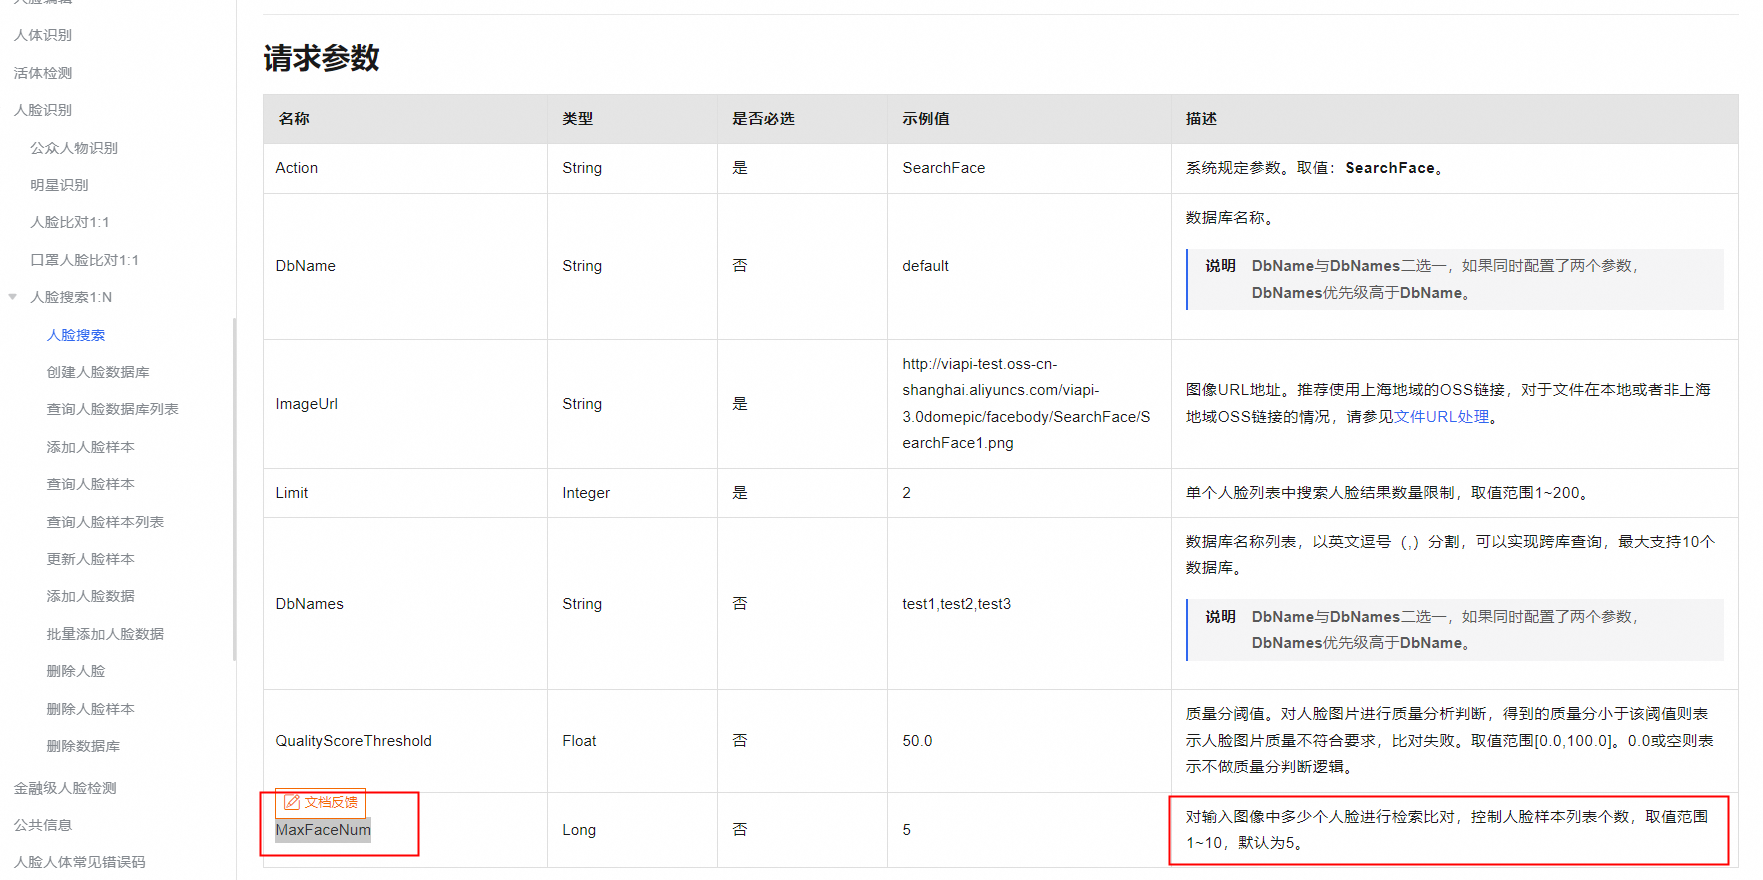Click the 请求参数 heading
Screen dimensions: 1763x880
click(x=322, y=58)
